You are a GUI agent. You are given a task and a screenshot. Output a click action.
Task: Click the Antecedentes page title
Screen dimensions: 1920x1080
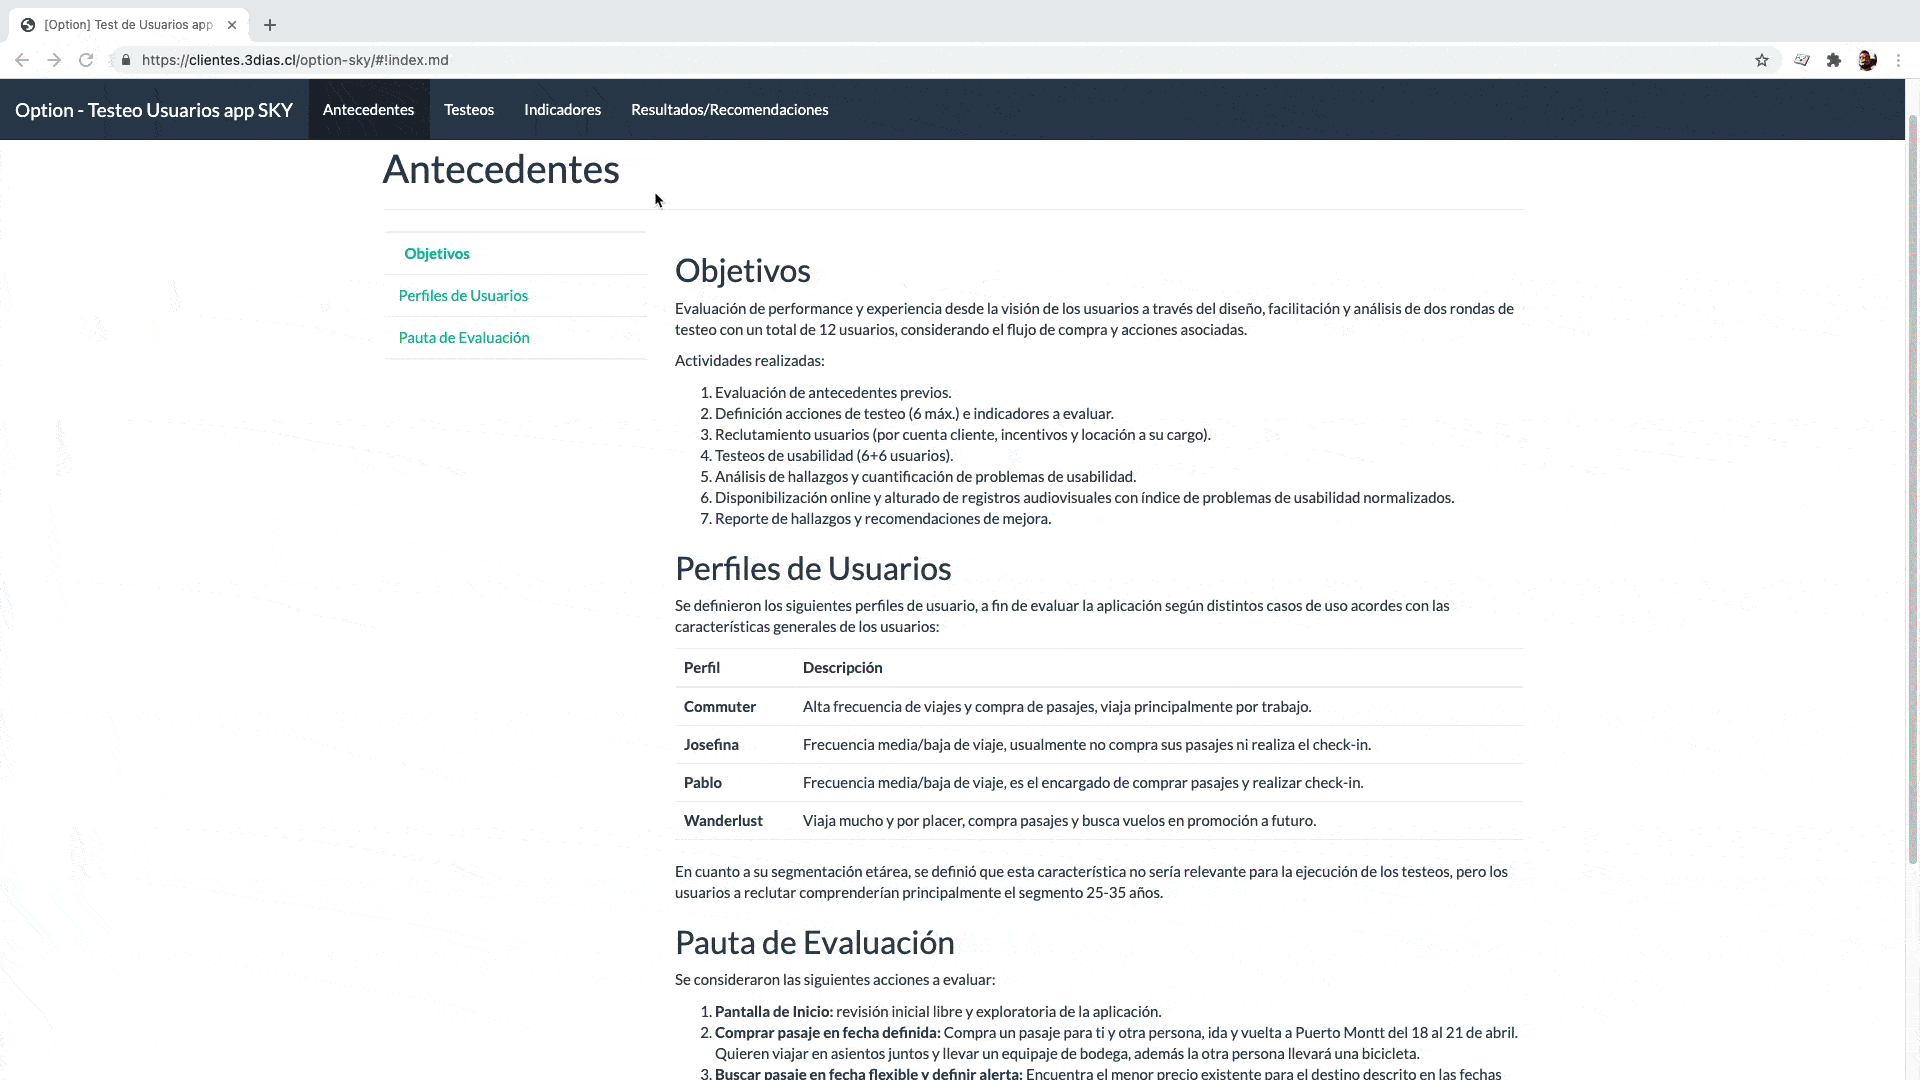tap(501, 169)
